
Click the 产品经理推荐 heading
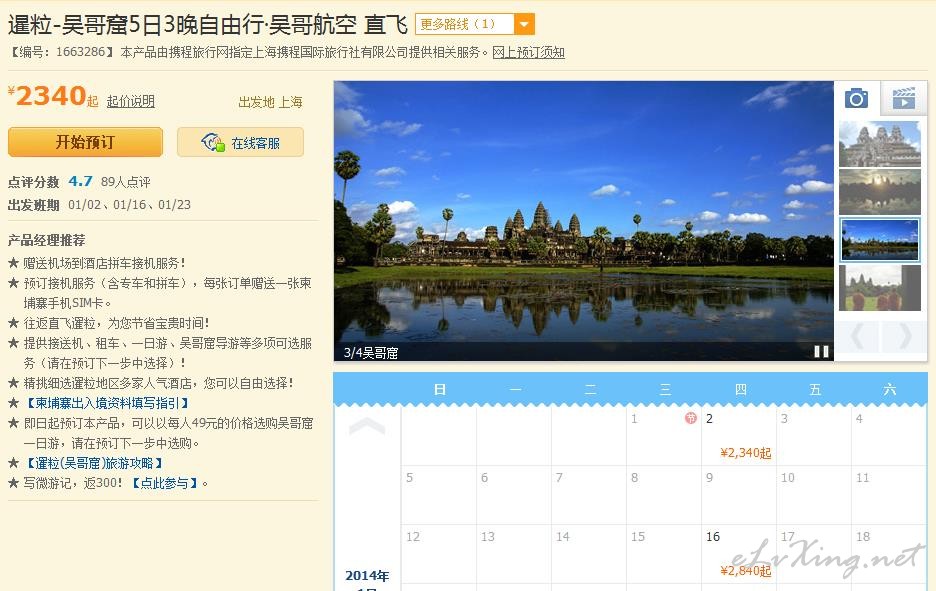47,241
